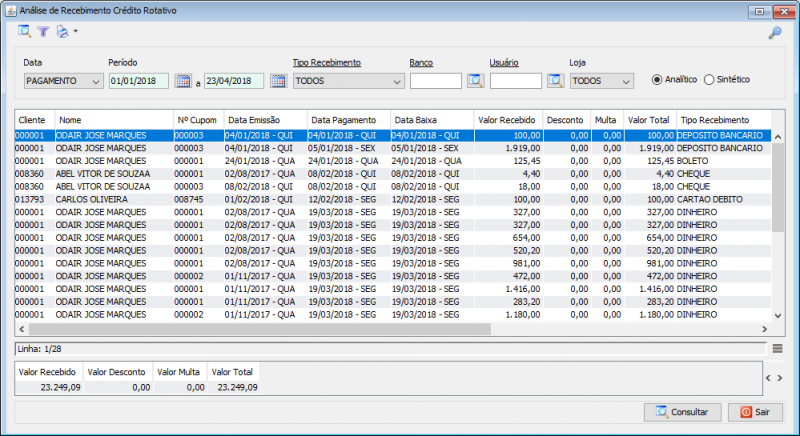800x436 pixels.
Task: Select the row with Valor Recebido 981,00
Action: pos(393,263)
